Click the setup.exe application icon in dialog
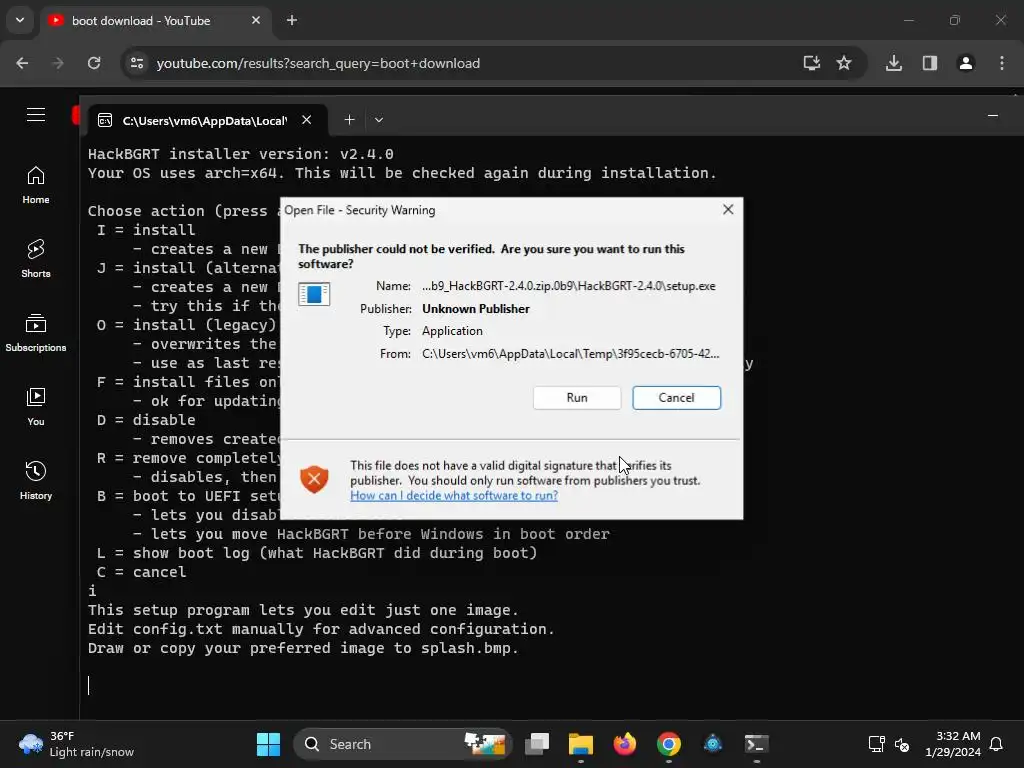Screen dimensions: 1024x768 click(x=314, y=294)
